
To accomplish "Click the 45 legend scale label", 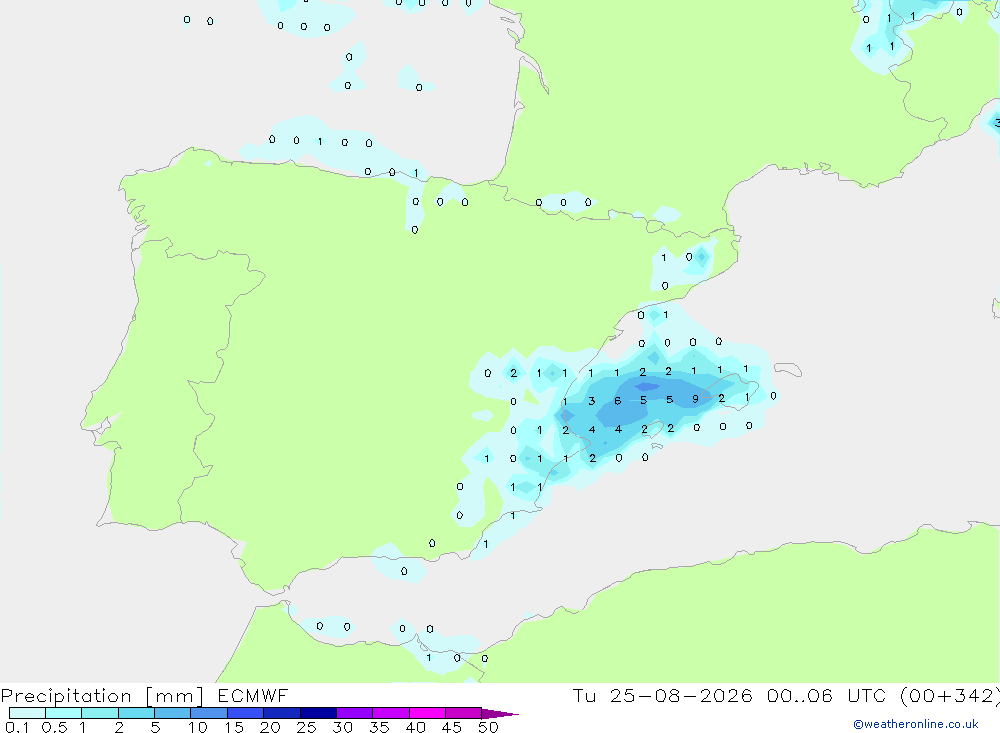I will click(452, 727).
